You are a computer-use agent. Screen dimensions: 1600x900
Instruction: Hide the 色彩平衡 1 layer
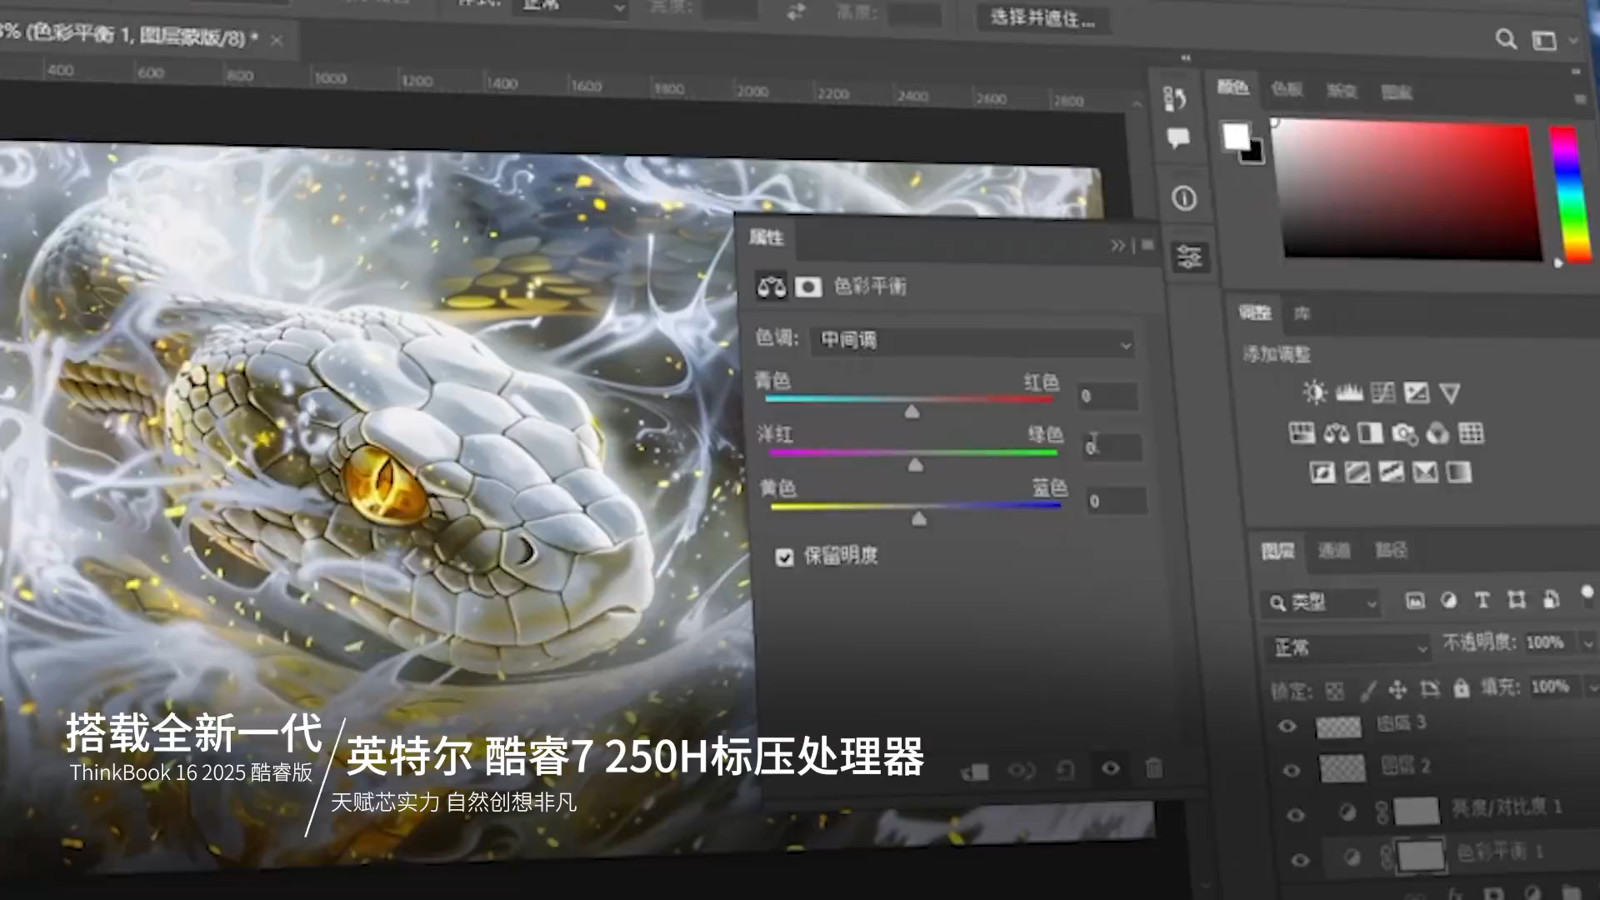(x=1299, y=860)
